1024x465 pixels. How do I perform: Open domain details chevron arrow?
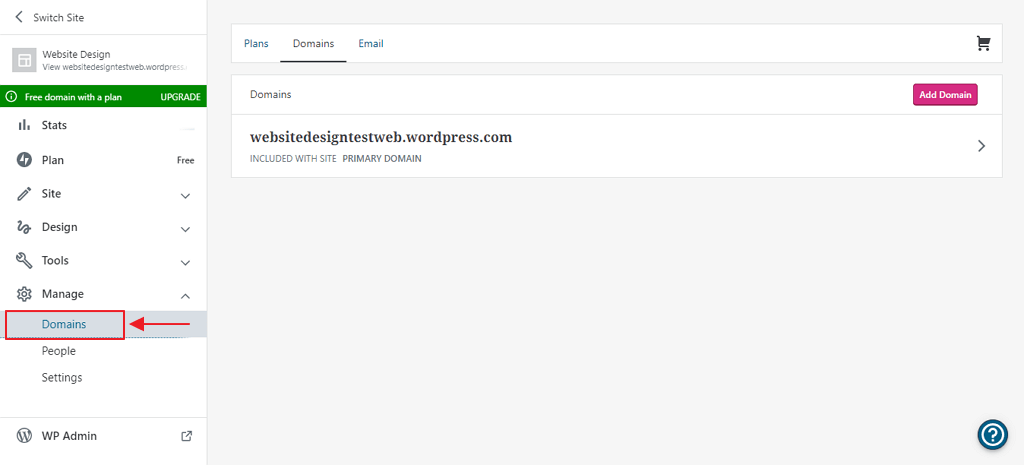pos(981,146)
